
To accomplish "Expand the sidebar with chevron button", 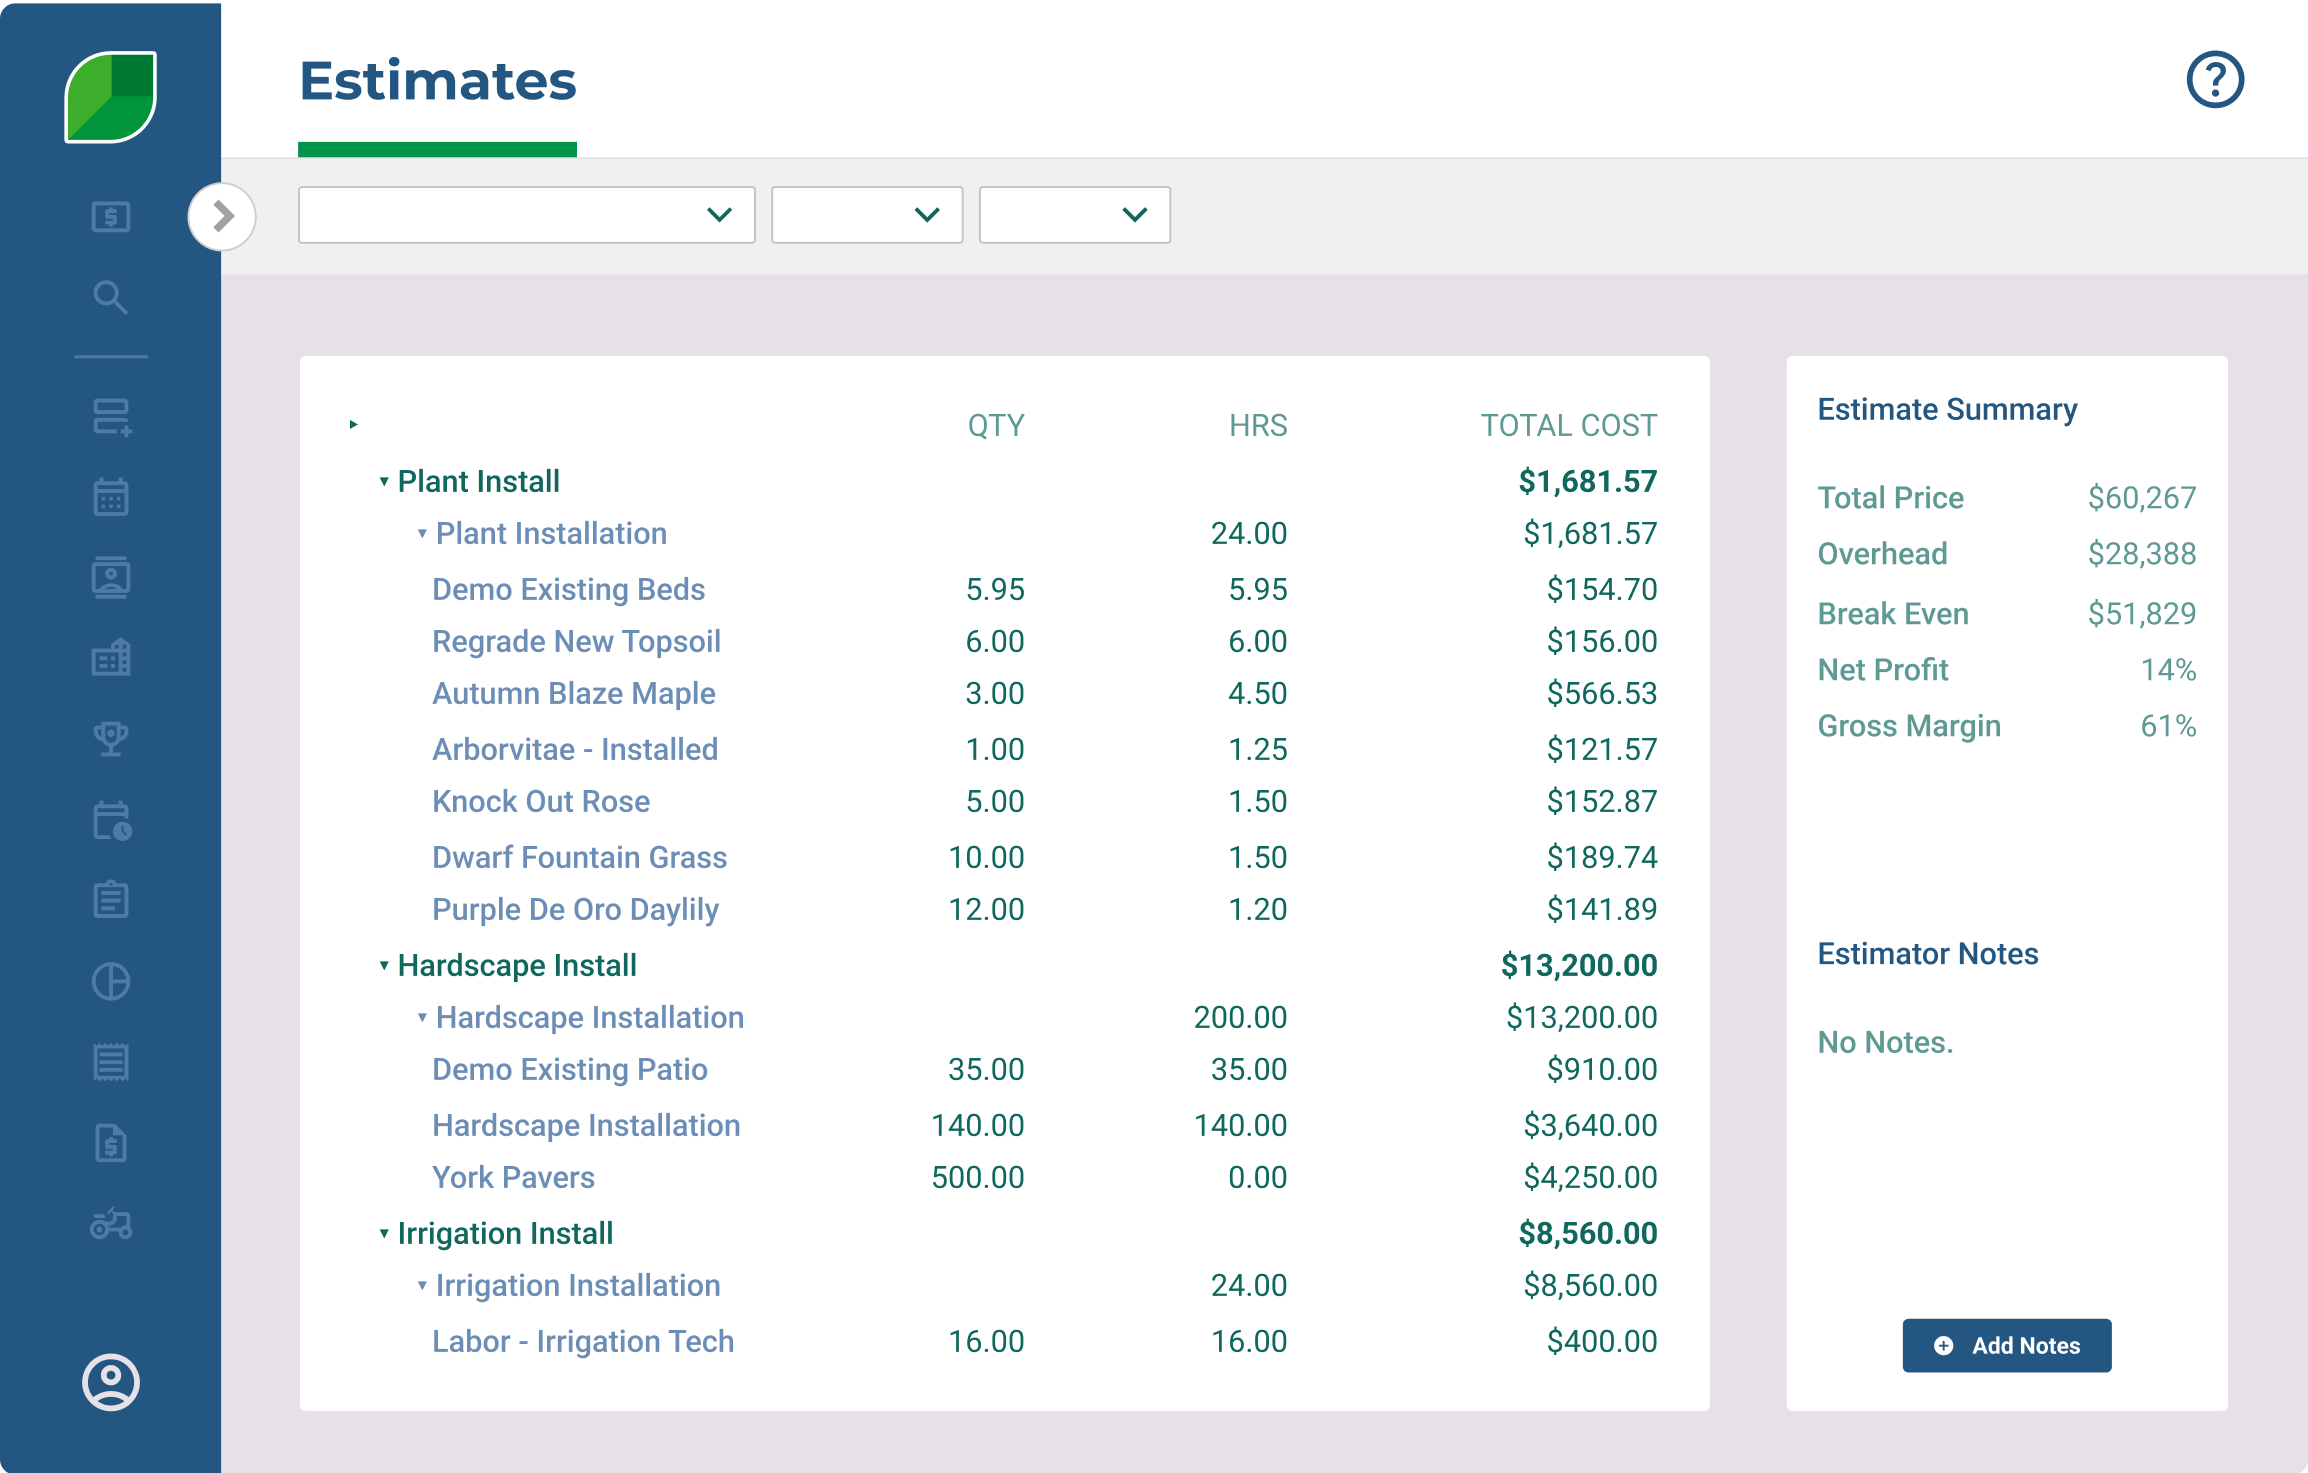I will [222, 216].
